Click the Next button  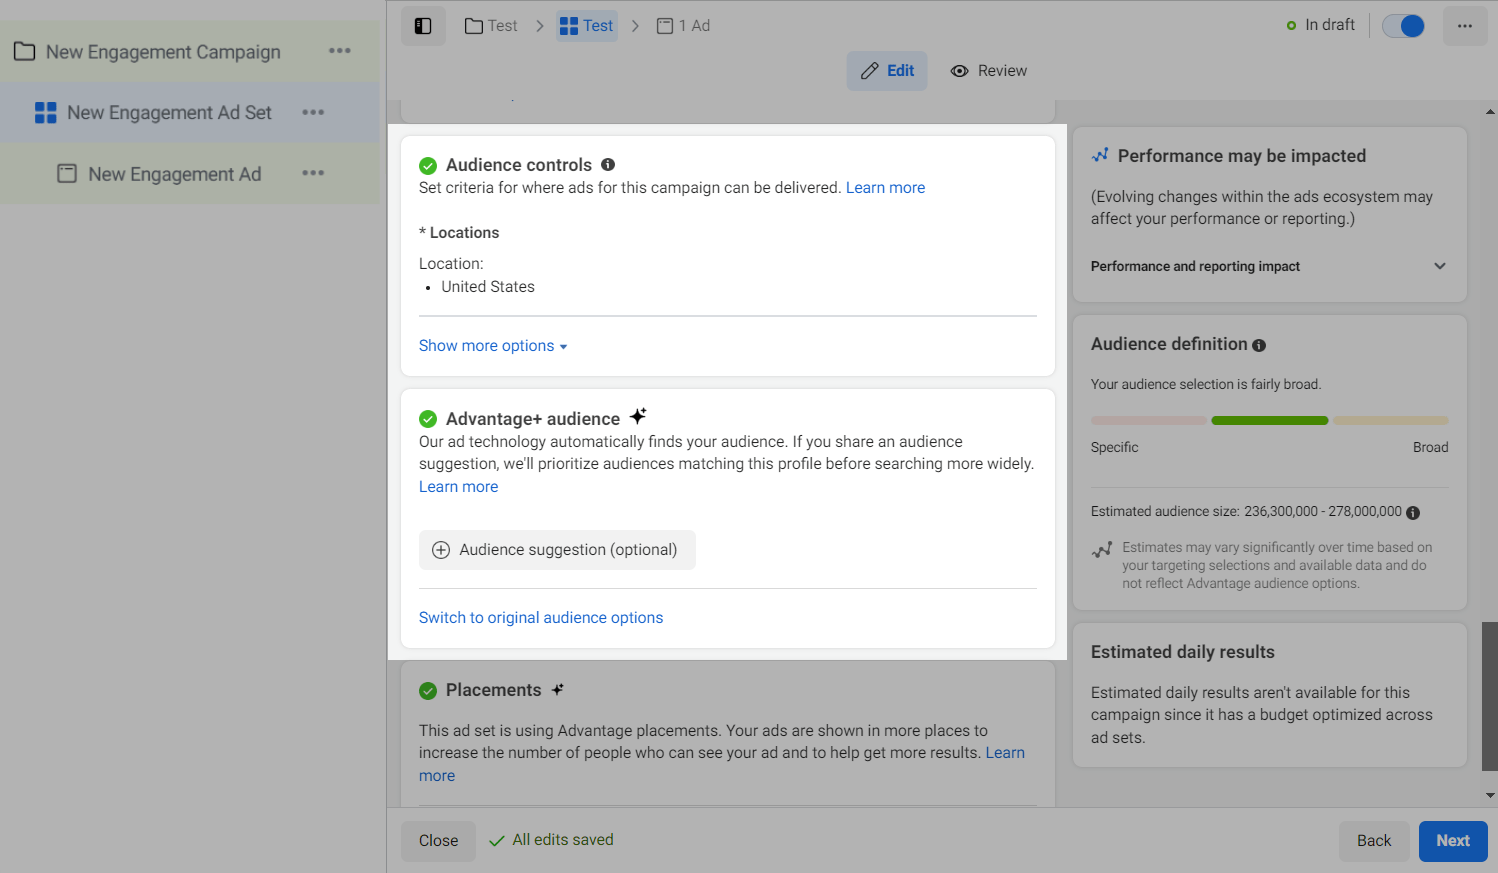(x=1452, y=841)
